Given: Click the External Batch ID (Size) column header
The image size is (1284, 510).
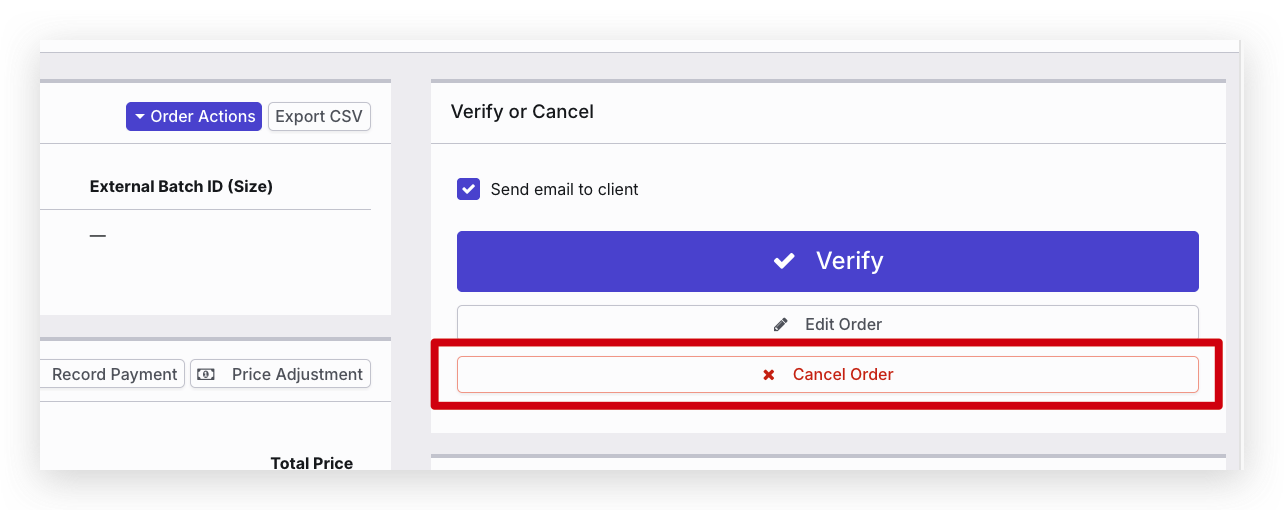Looking at the screenshot, I should 181,186.
